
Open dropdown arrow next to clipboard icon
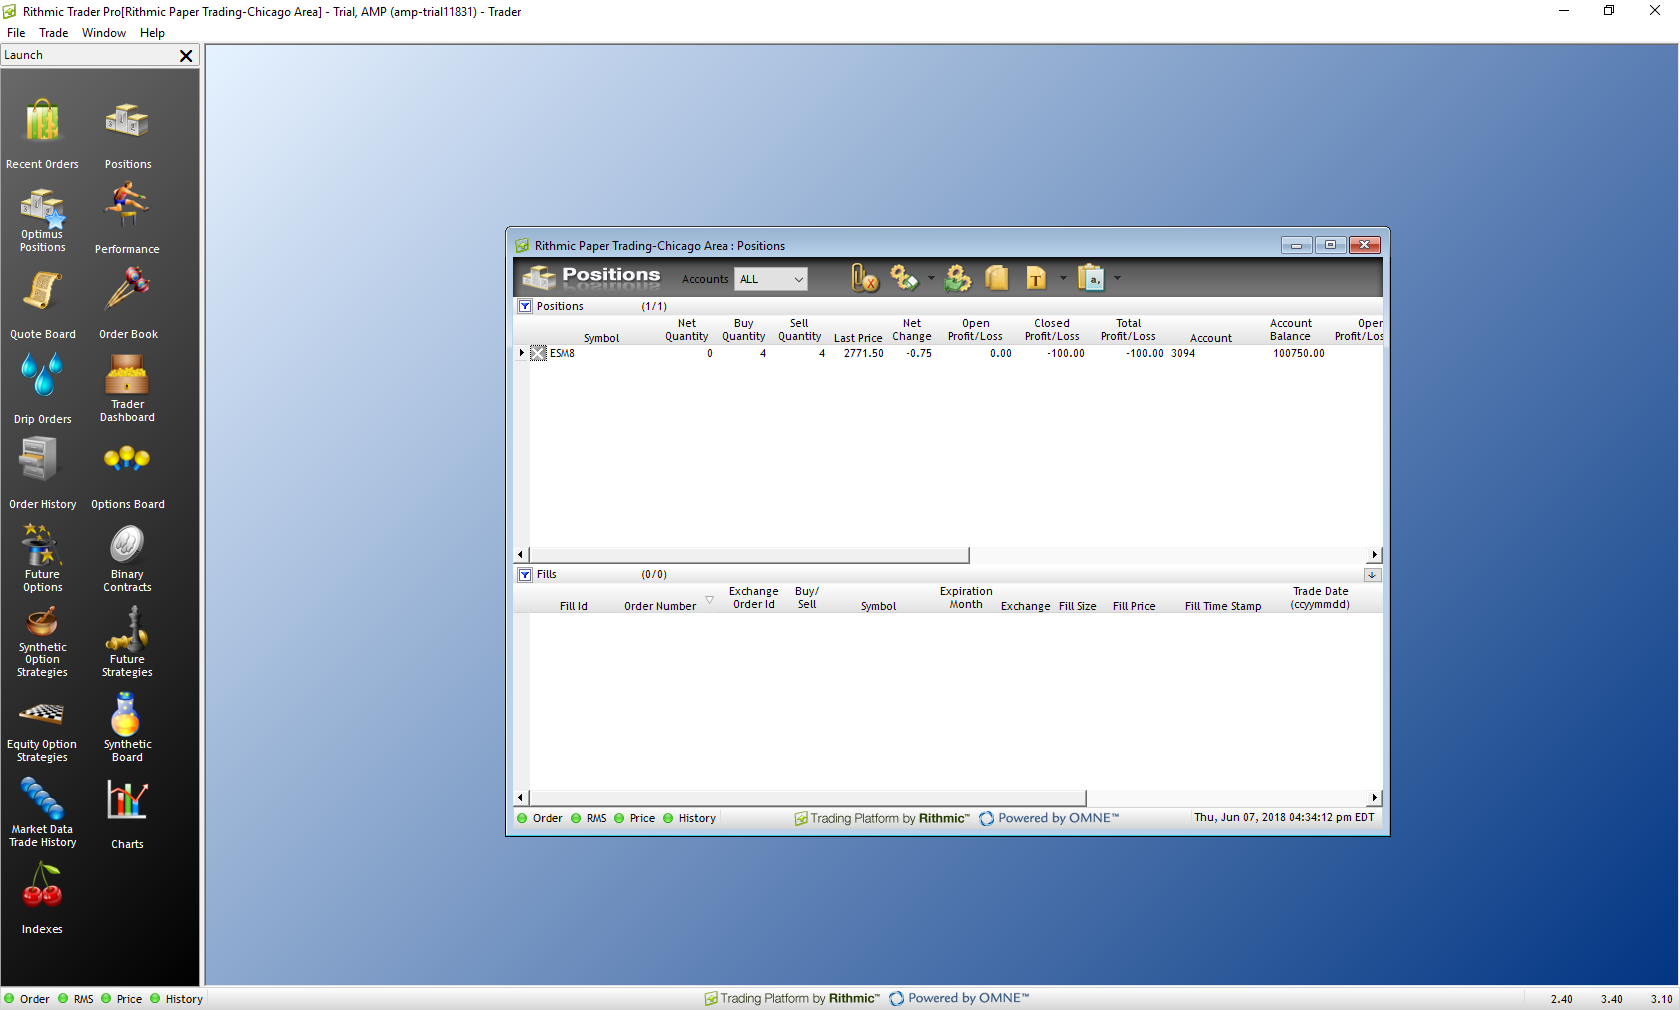click(1117, 278)
